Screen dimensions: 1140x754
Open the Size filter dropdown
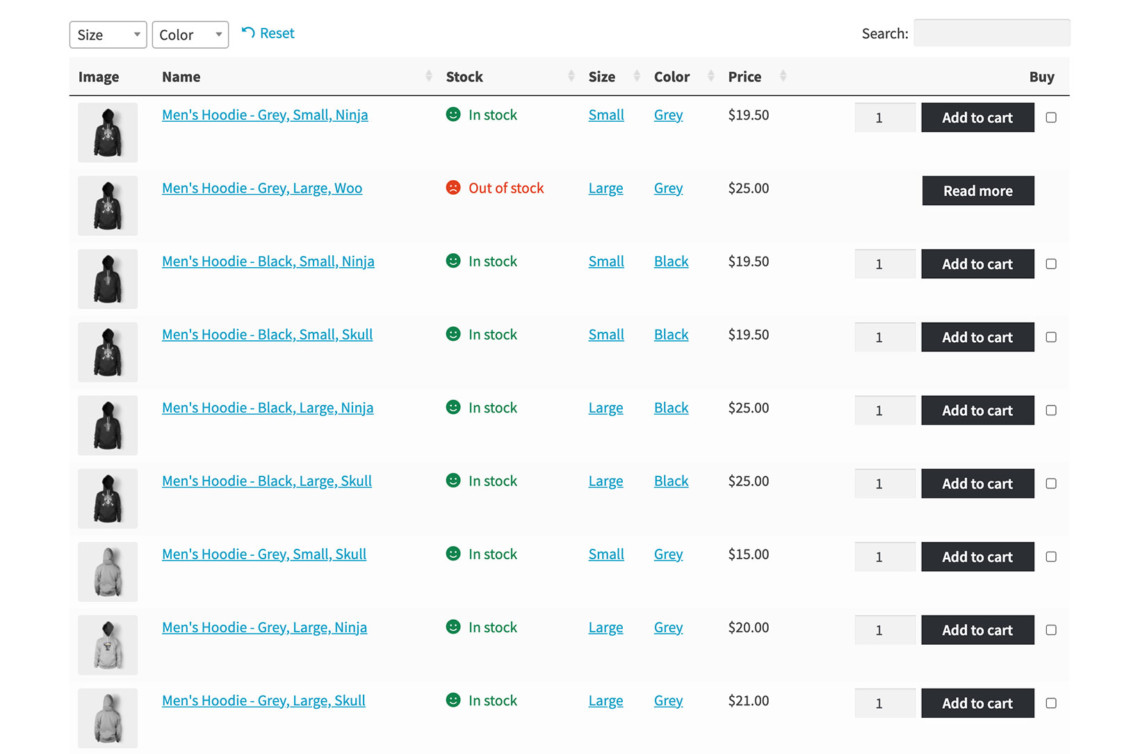coord(107,34)
